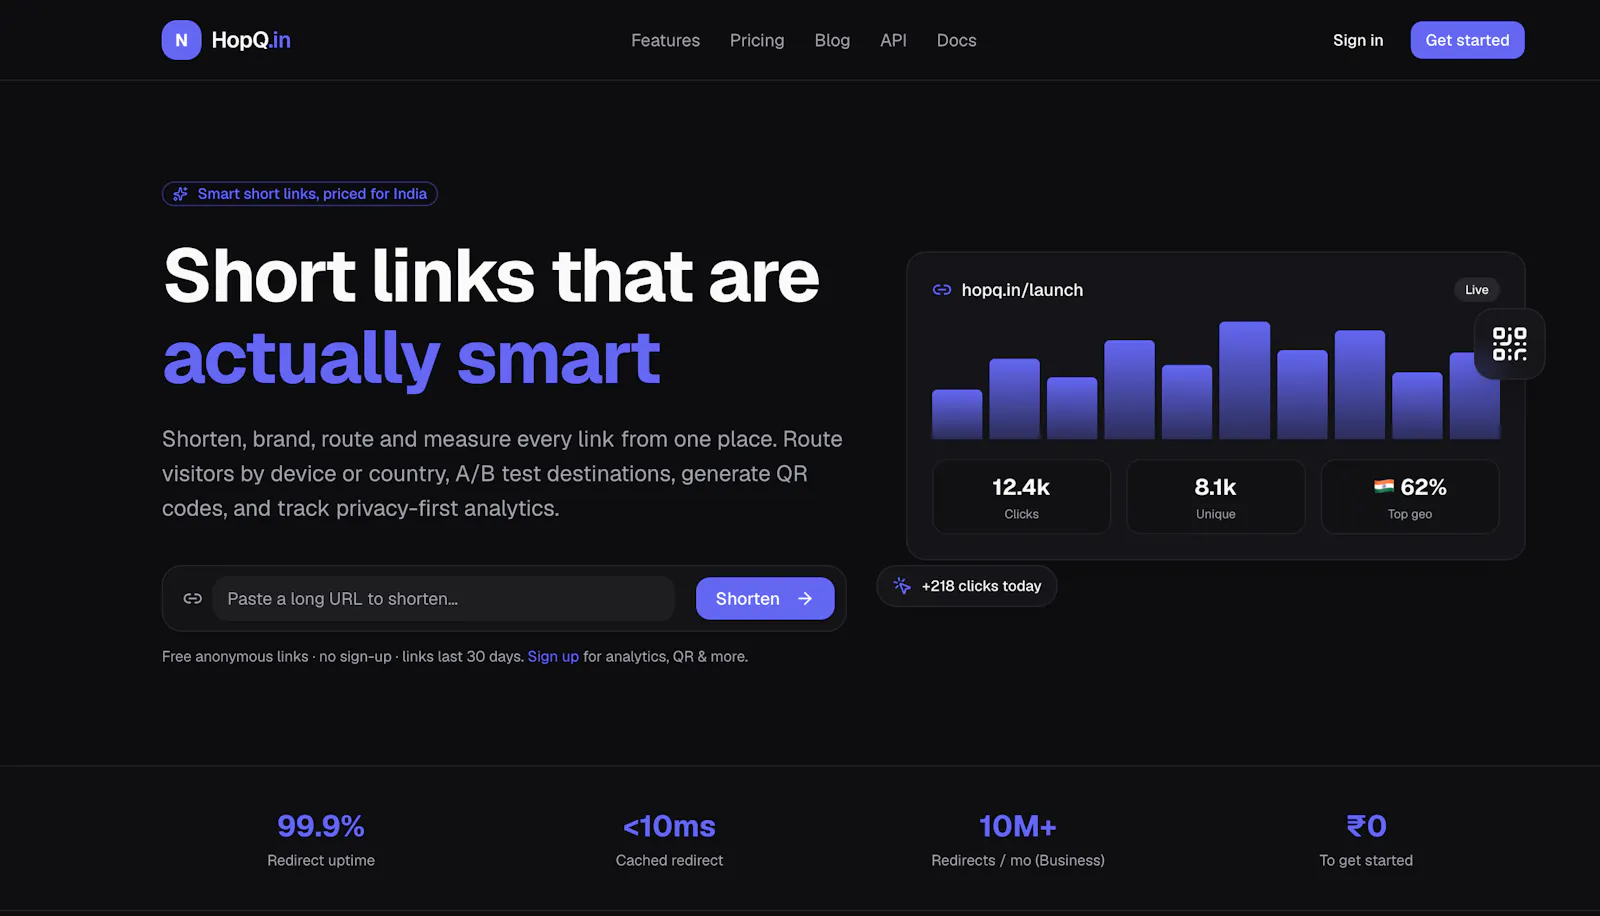Open the QR code icon on the card
Screen dimensions: 1600x916
click(1509, 344)
